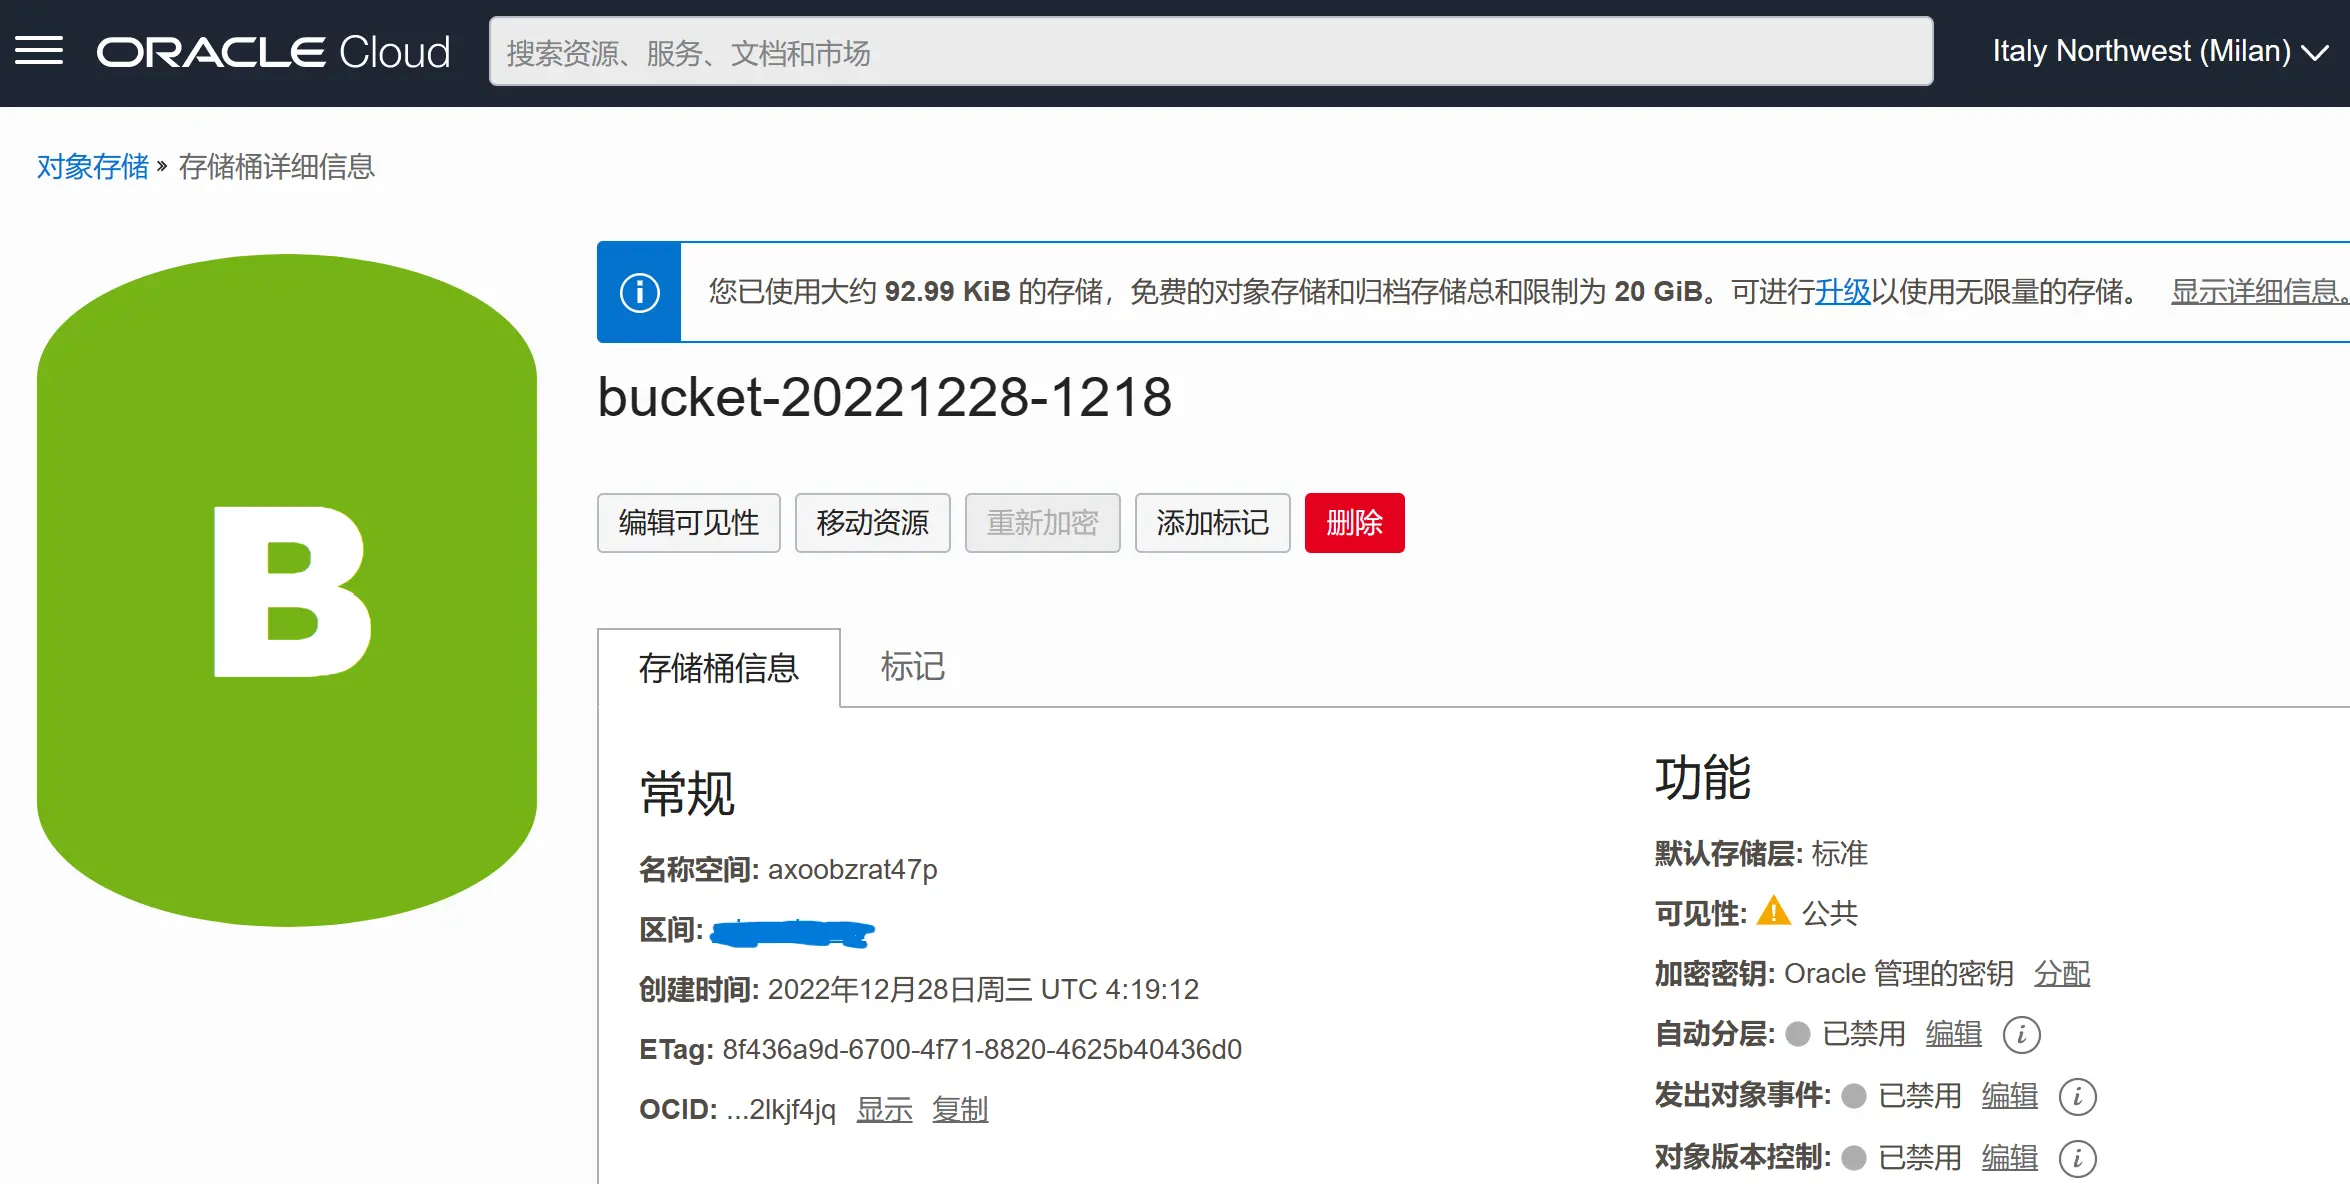Click the blue info icon in the storage banner

[640, 292]
